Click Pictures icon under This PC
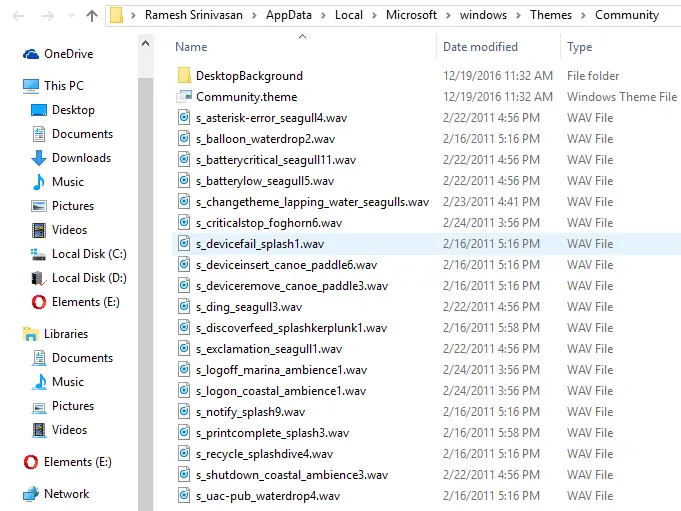The image size is (681, 511). (x=39, y=206)
